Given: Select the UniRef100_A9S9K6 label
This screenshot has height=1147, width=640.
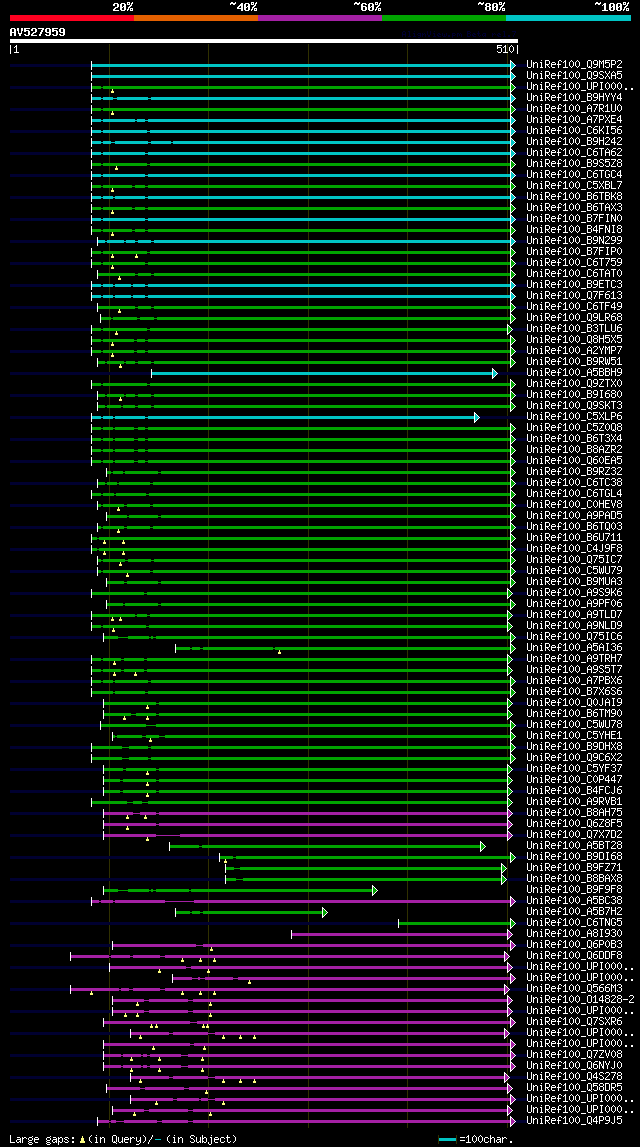Looking at the screenshot, I should pyautogui.click(x=574, y=593).
